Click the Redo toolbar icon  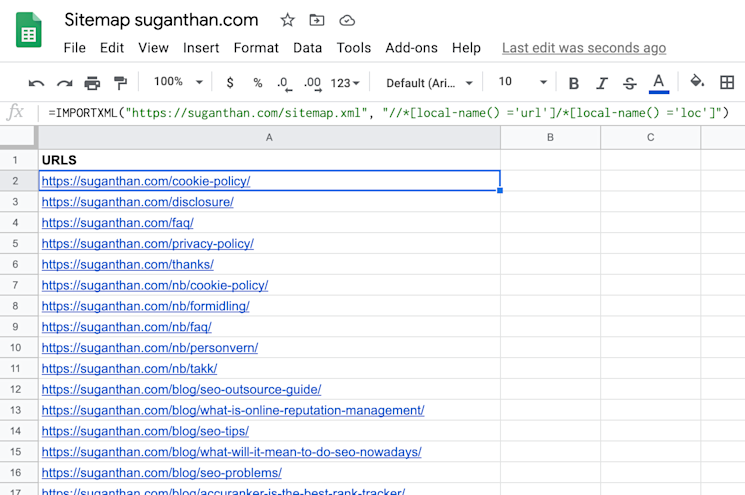65,84
